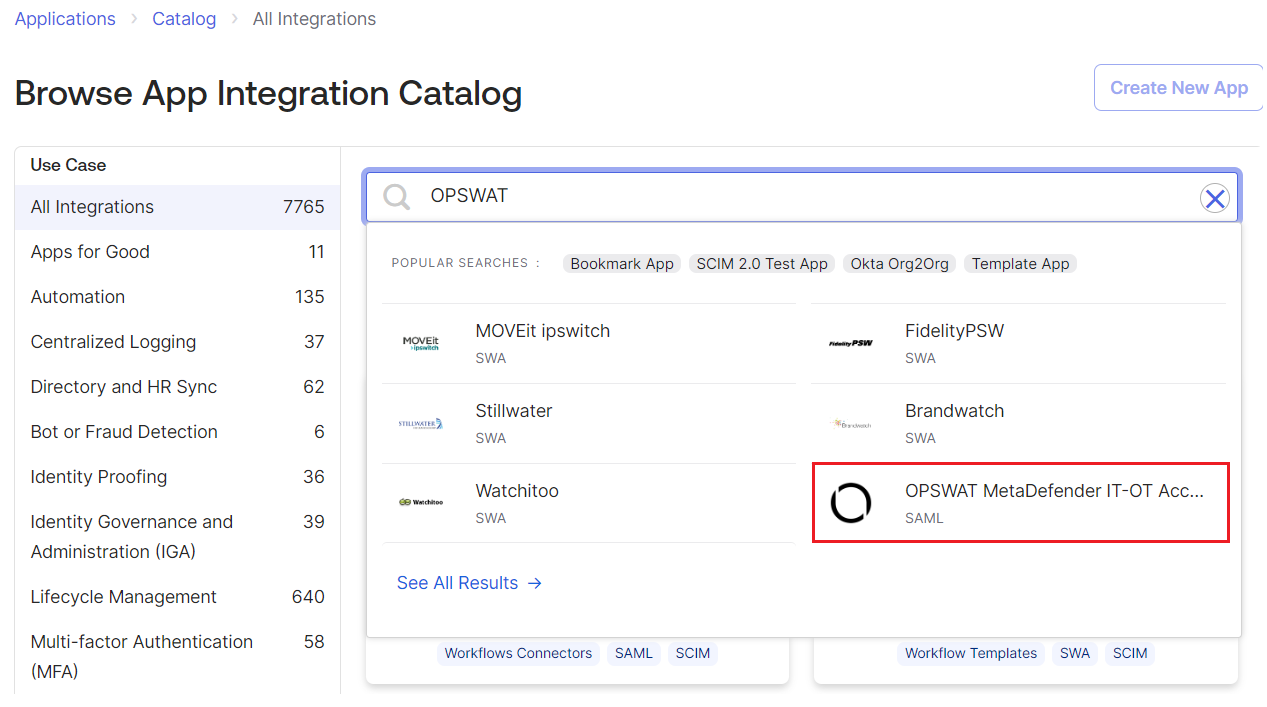Click inside the OPSWAT search field
1267x707 pixels.
pyautogui.click(x=802, y=196)
